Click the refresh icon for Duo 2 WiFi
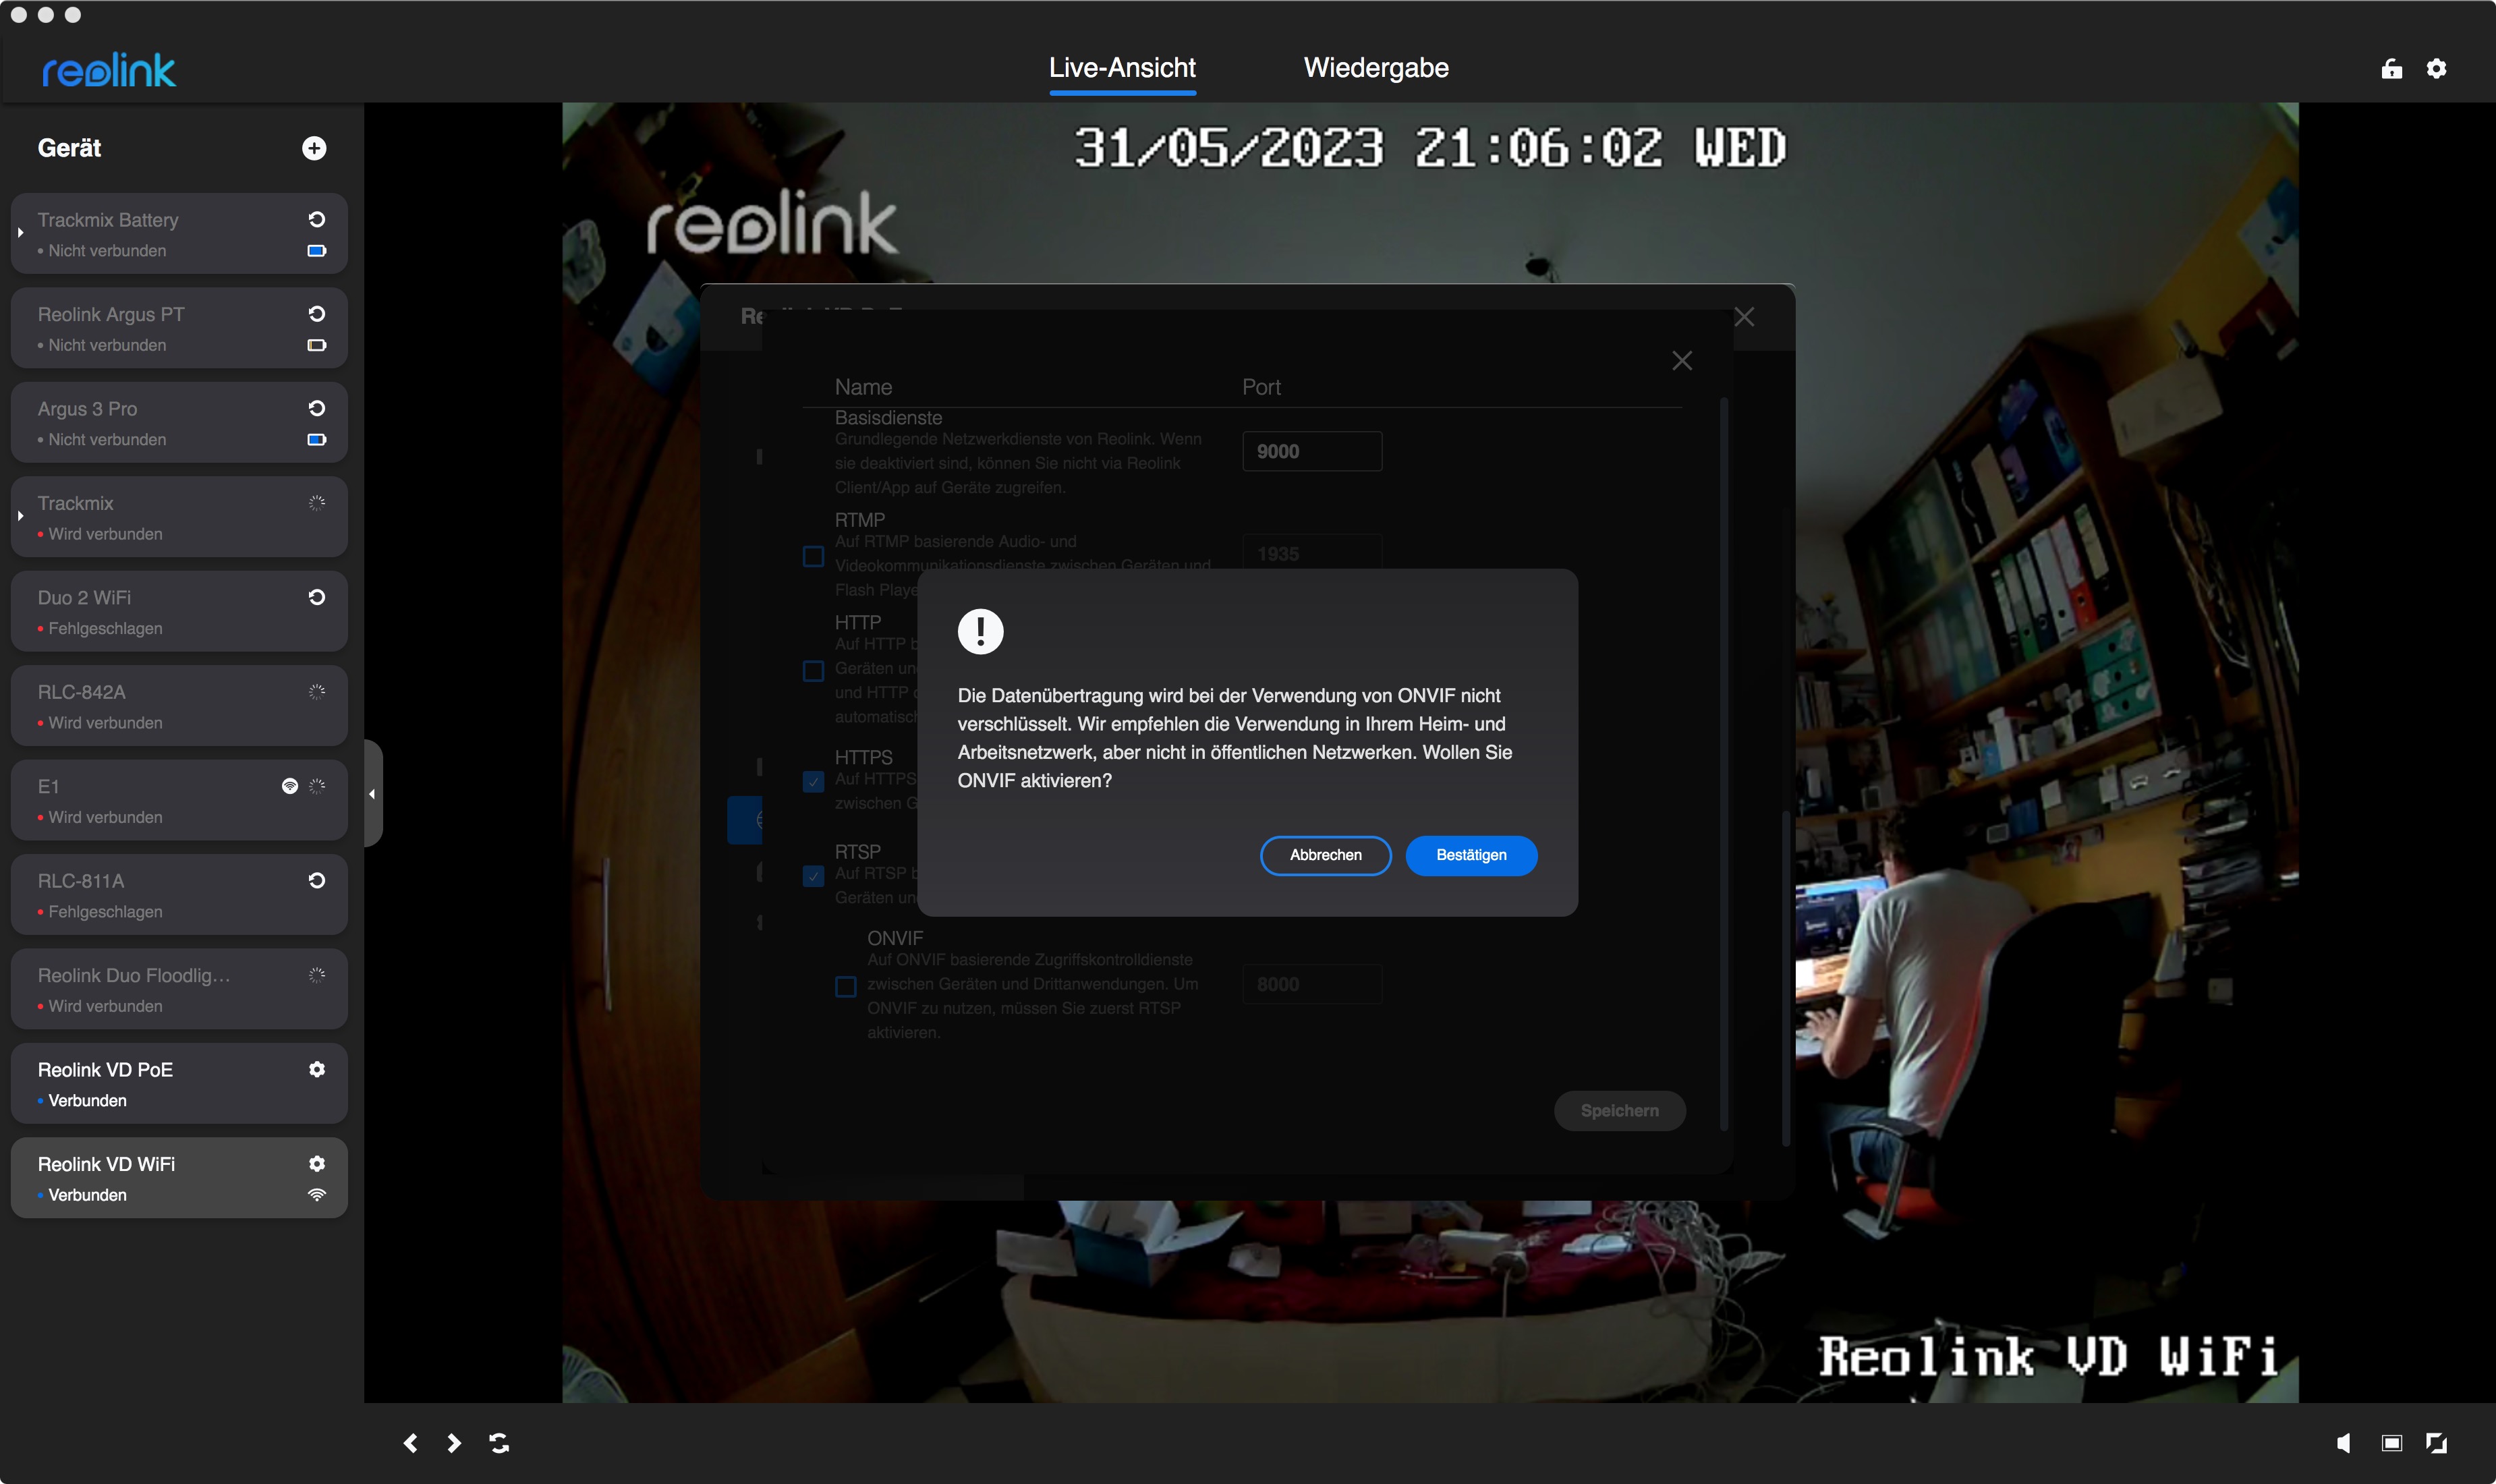Screen dimensions: 2496x1484 (x=317, y=597)
